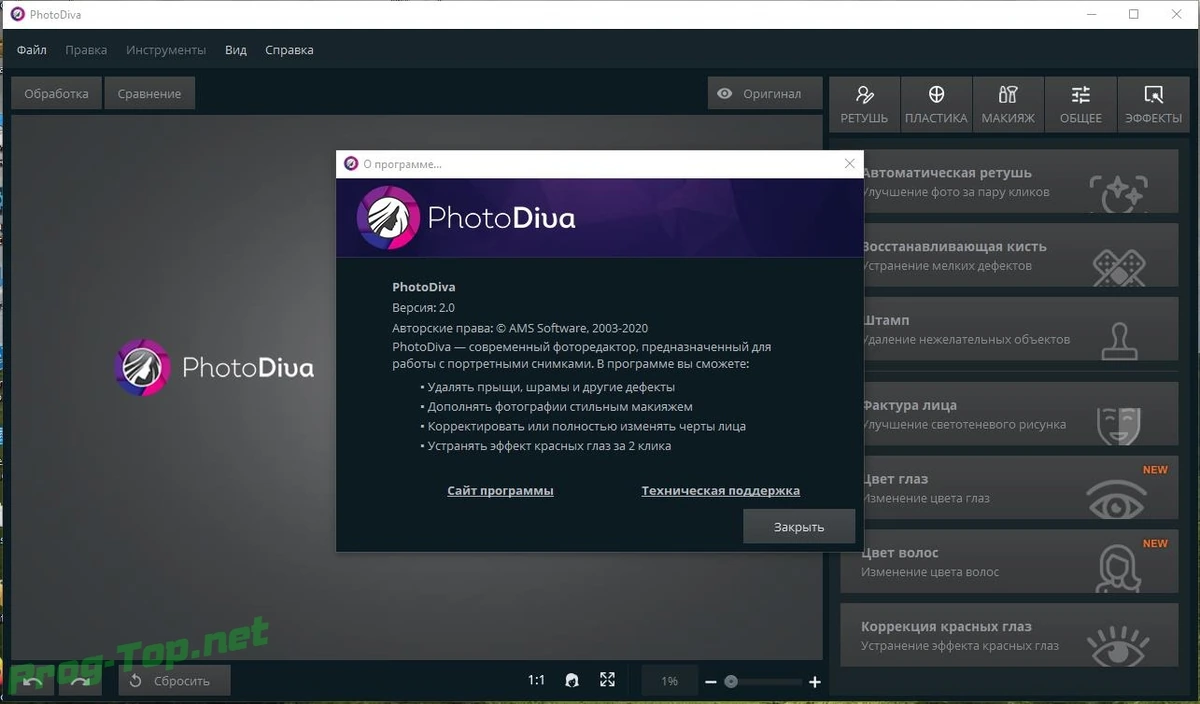The image size is (1200, 704).
Task: Click the face-fit view icon
Action: pos(571,681)
